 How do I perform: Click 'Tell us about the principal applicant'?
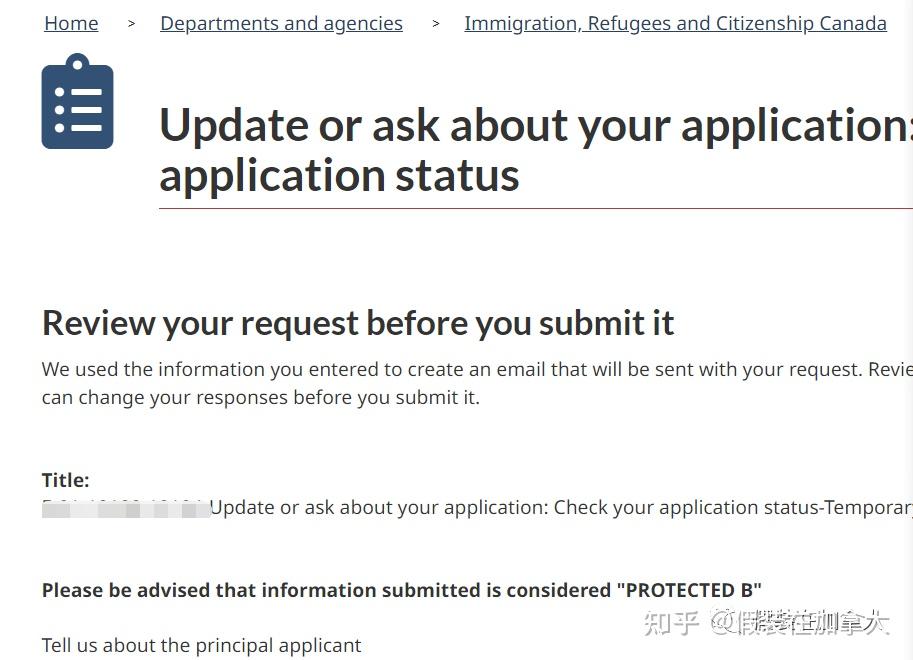(201, 645)
